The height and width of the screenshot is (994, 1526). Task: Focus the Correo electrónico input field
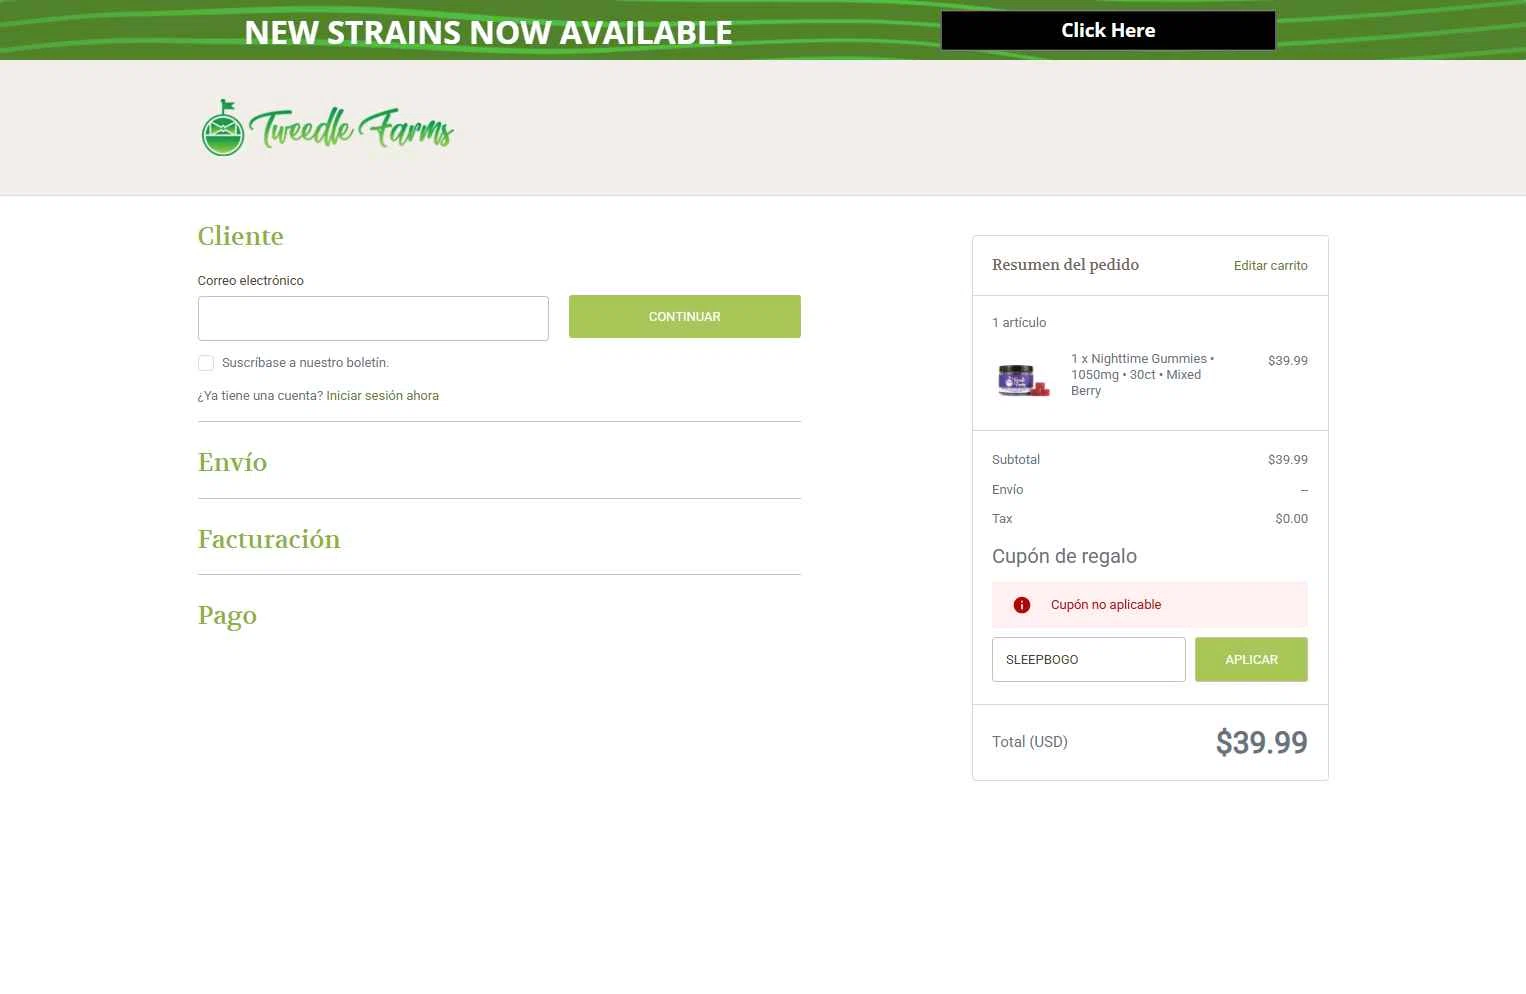point(373,318)
